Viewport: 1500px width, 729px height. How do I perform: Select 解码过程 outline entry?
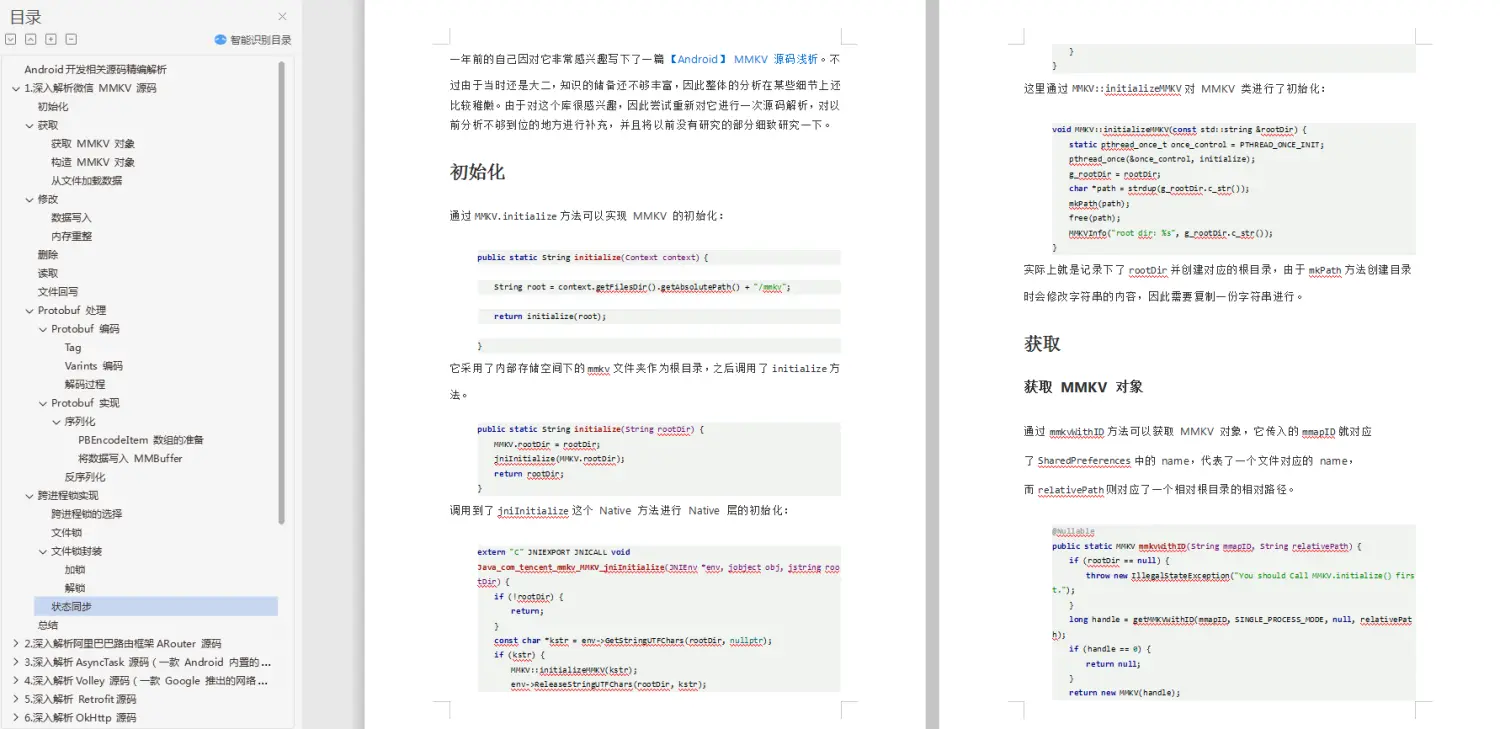[x=85, y=384]
